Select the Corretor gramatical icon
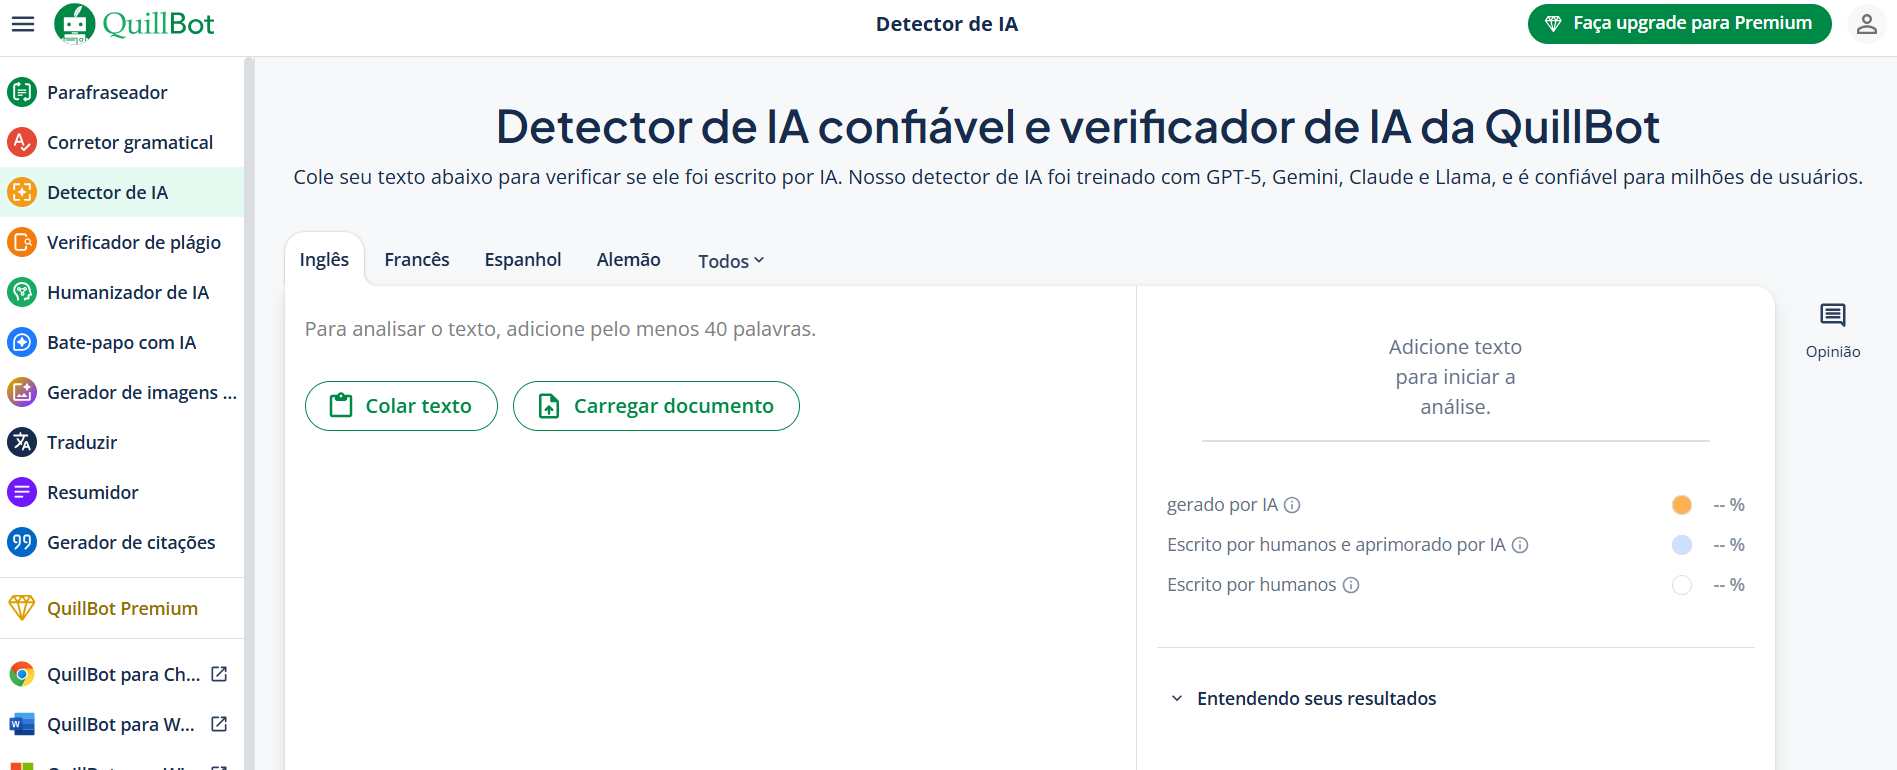 22,142
